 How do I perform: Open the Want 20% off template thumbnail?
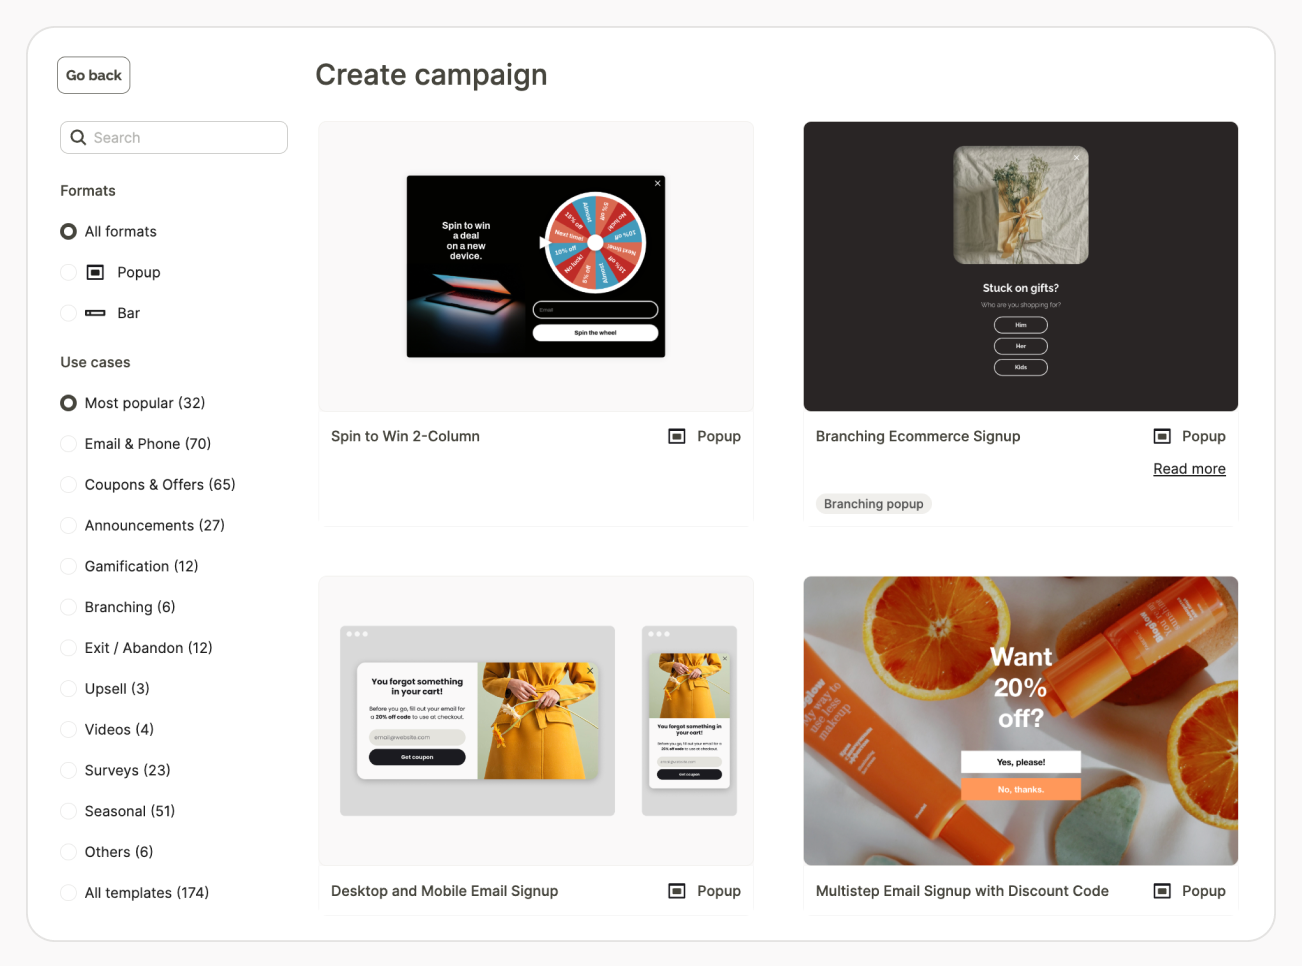pyautogui.click(x=1021, y=721)
